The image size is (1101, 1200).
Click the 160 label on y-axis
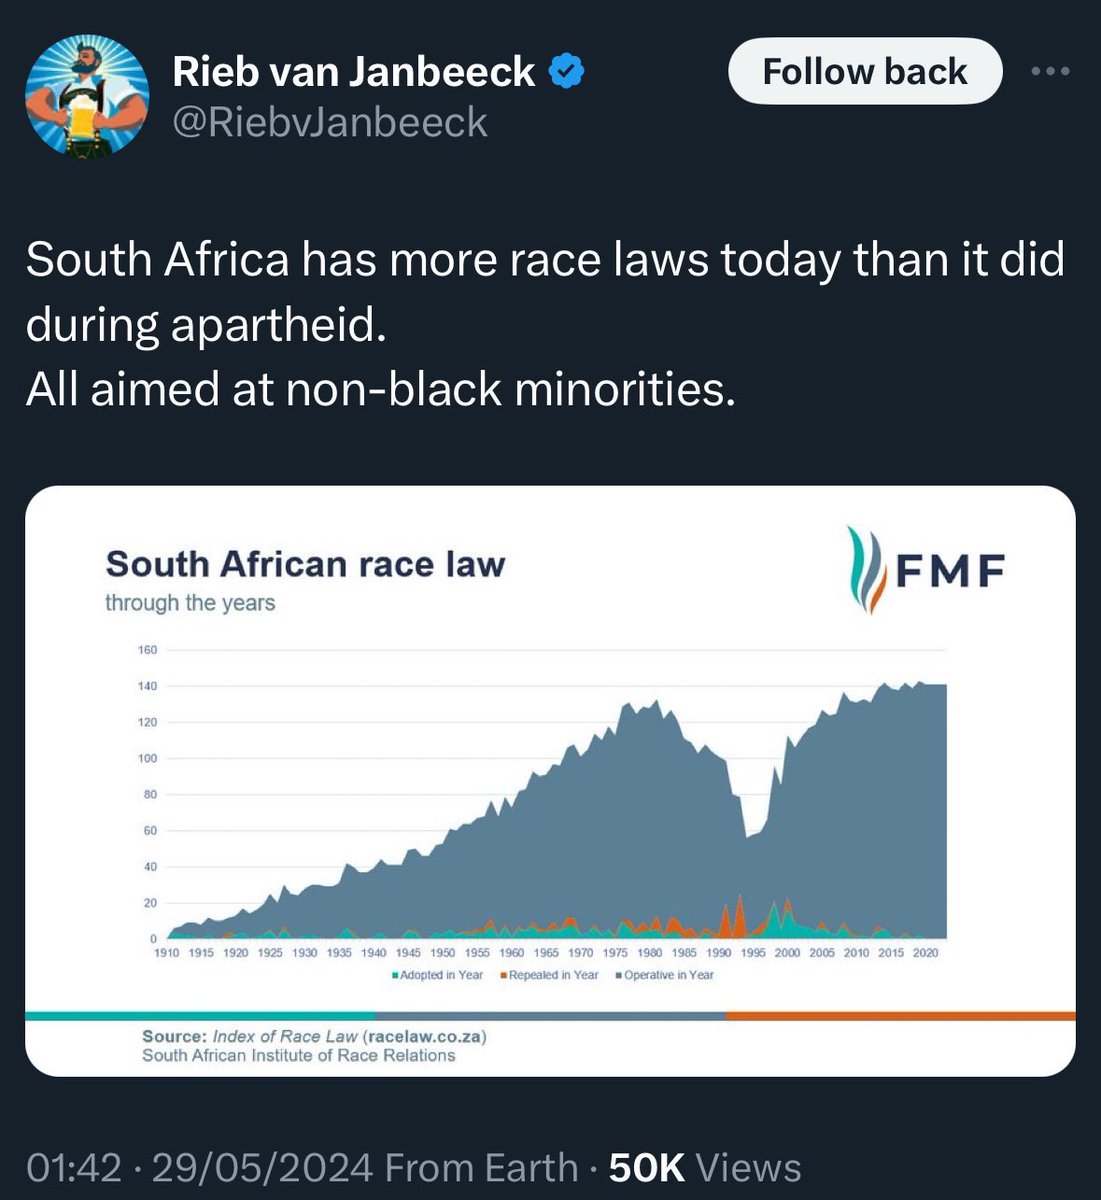click(147, 650)
